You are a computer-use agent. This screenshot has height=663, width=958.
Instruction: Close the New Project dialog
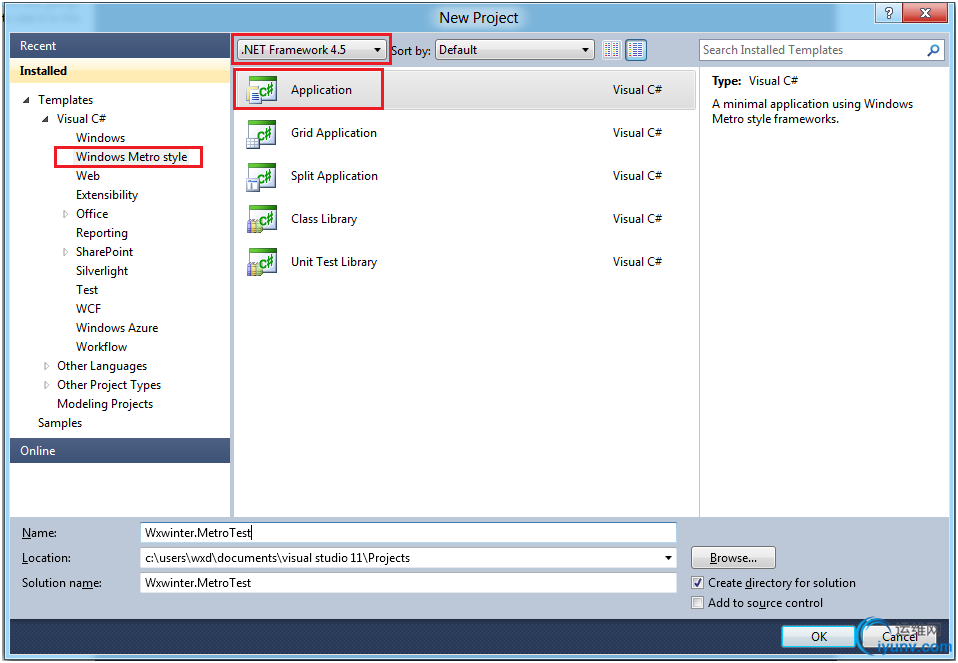(x=925, y=13)
